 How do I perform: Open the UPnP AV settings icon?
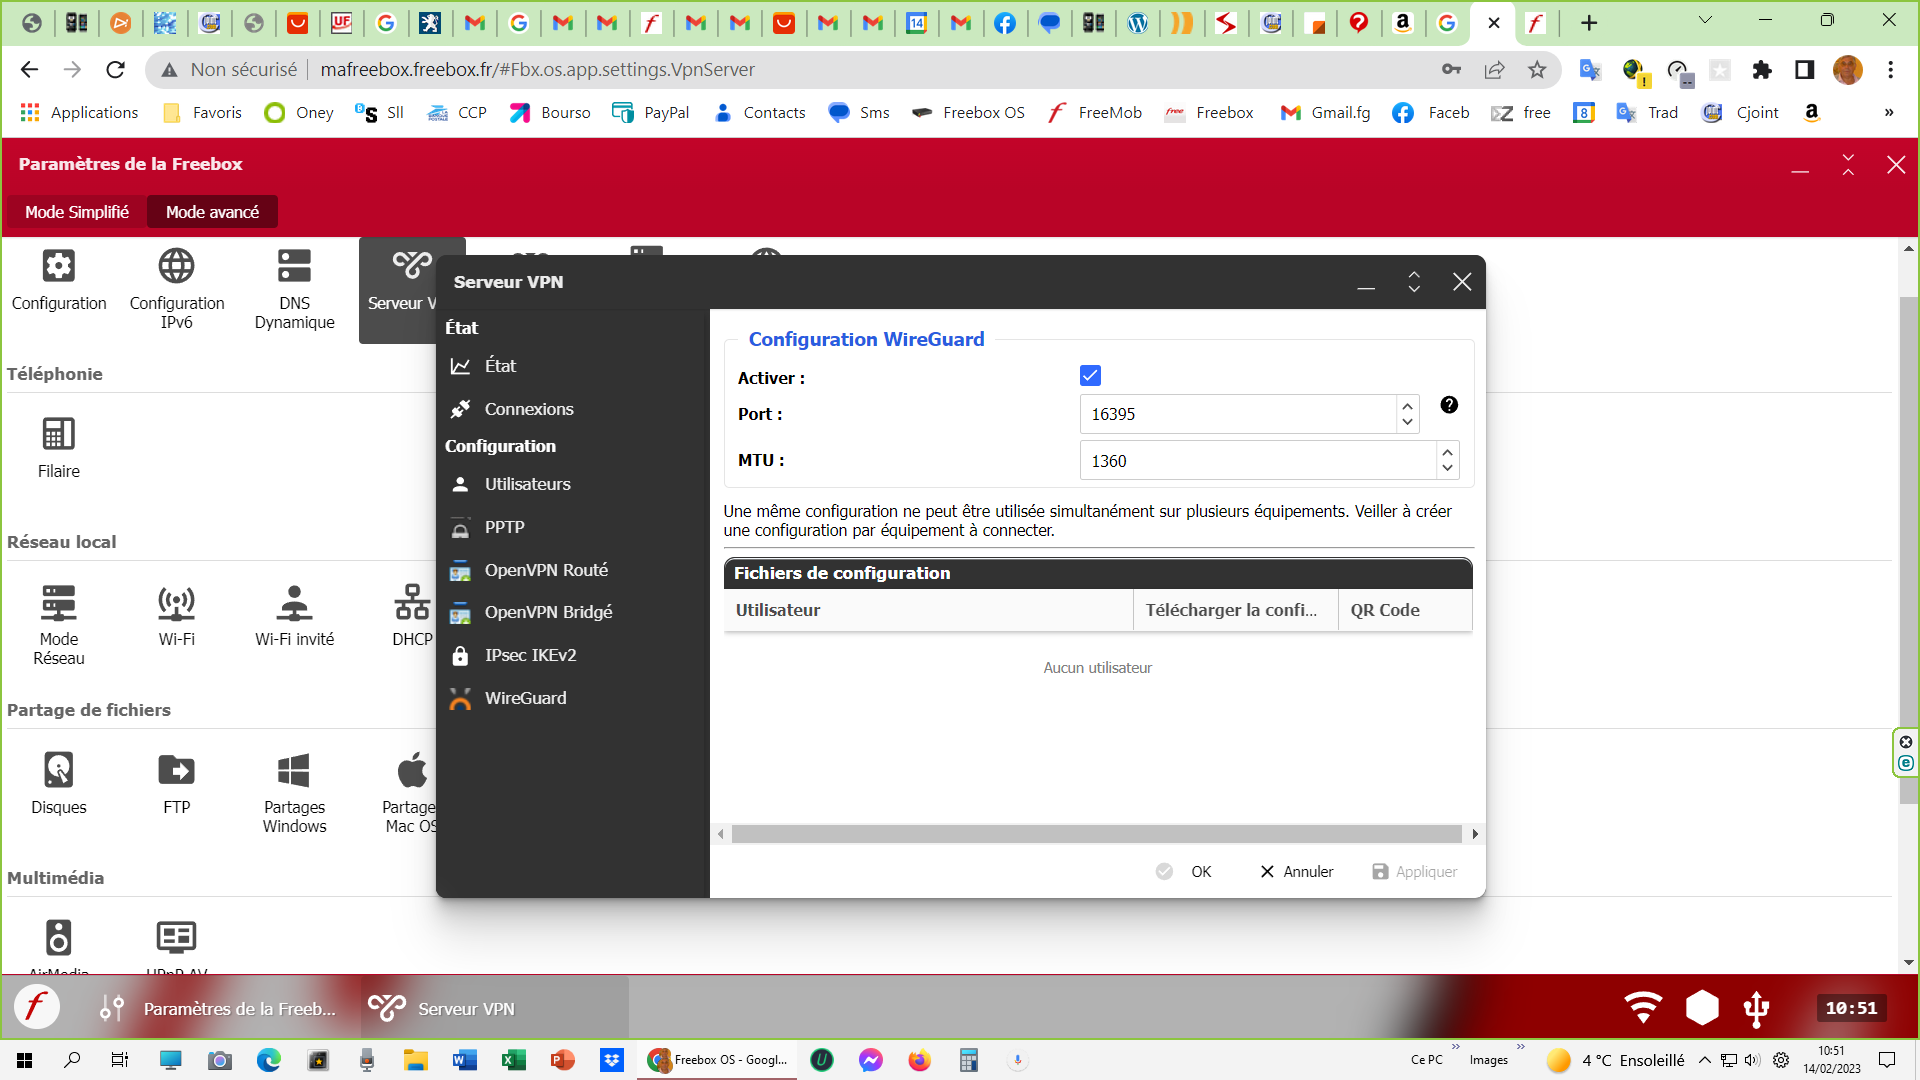[x=177, y=945]
